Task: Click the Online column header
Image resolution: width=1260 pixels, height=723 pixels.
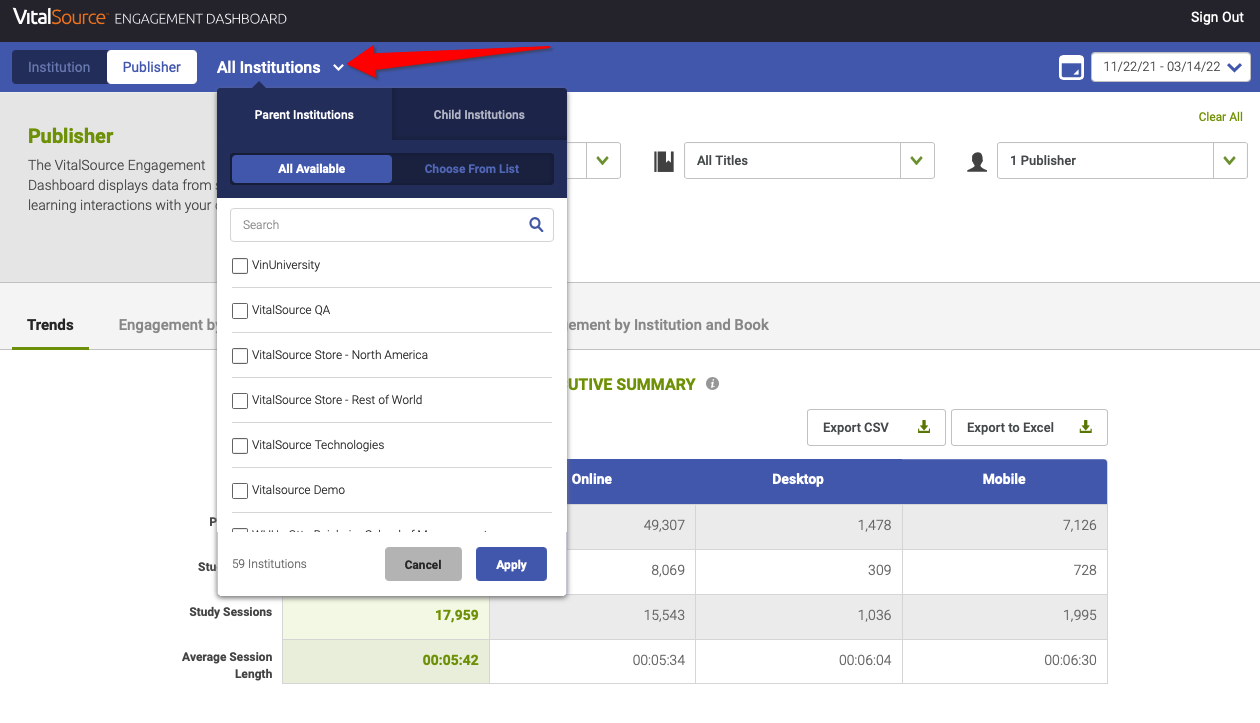Action: (592, 480)
